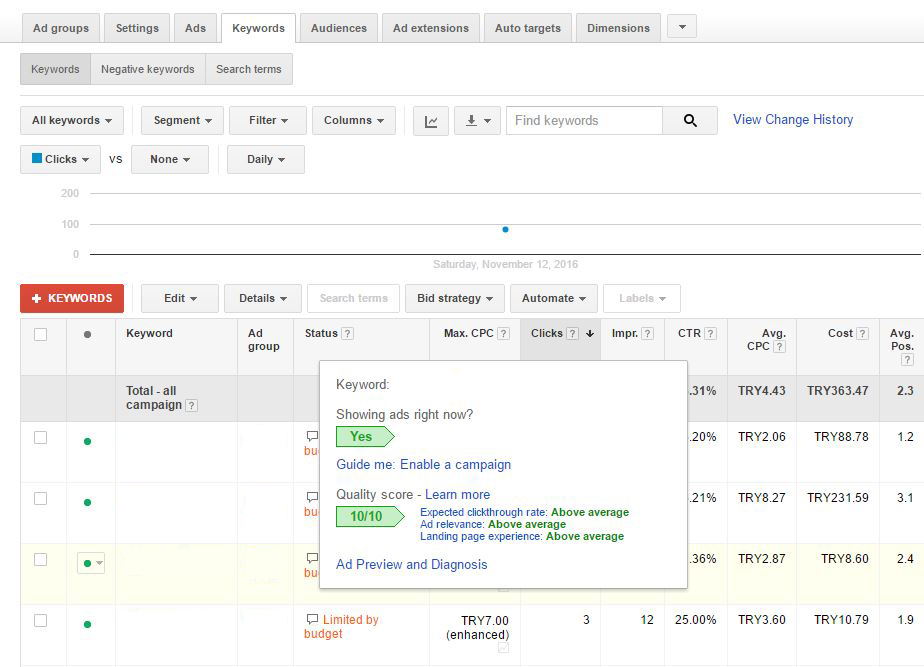Select the Negative keywords sub-tab
The image size is (924, 667).
[147, 70]
